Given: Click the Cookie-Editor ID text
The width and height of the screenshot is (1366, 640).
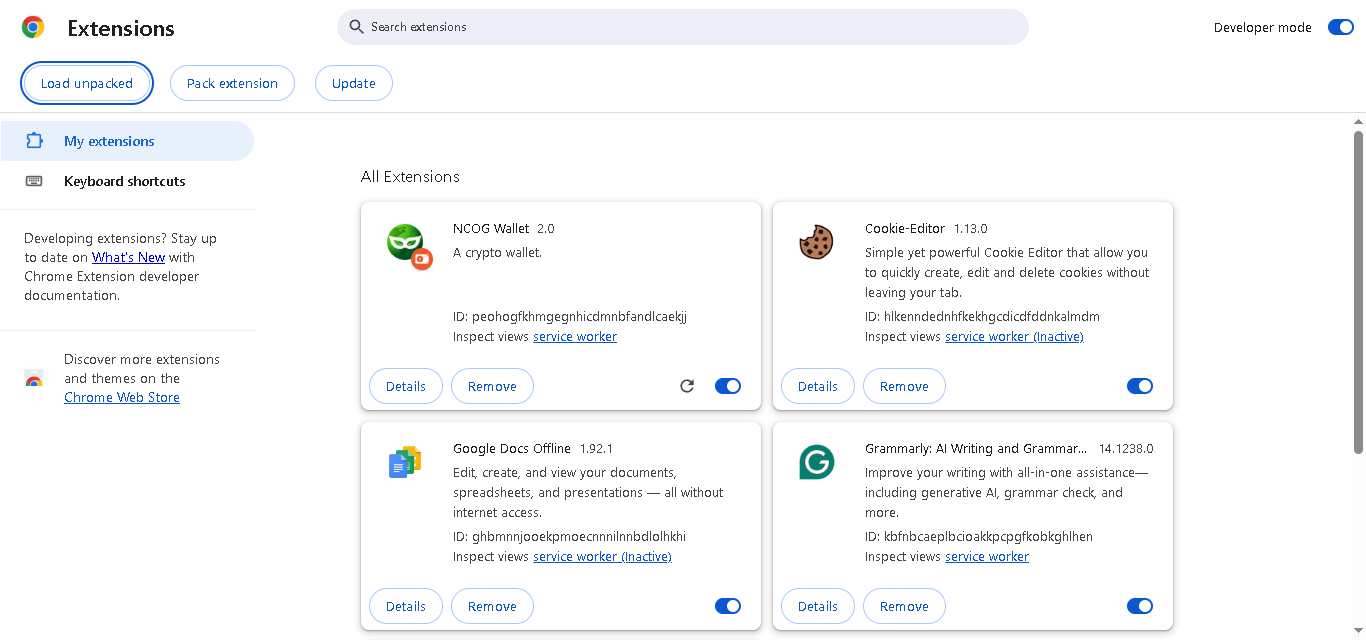Looking at the screenshot, I should [982, 317].
